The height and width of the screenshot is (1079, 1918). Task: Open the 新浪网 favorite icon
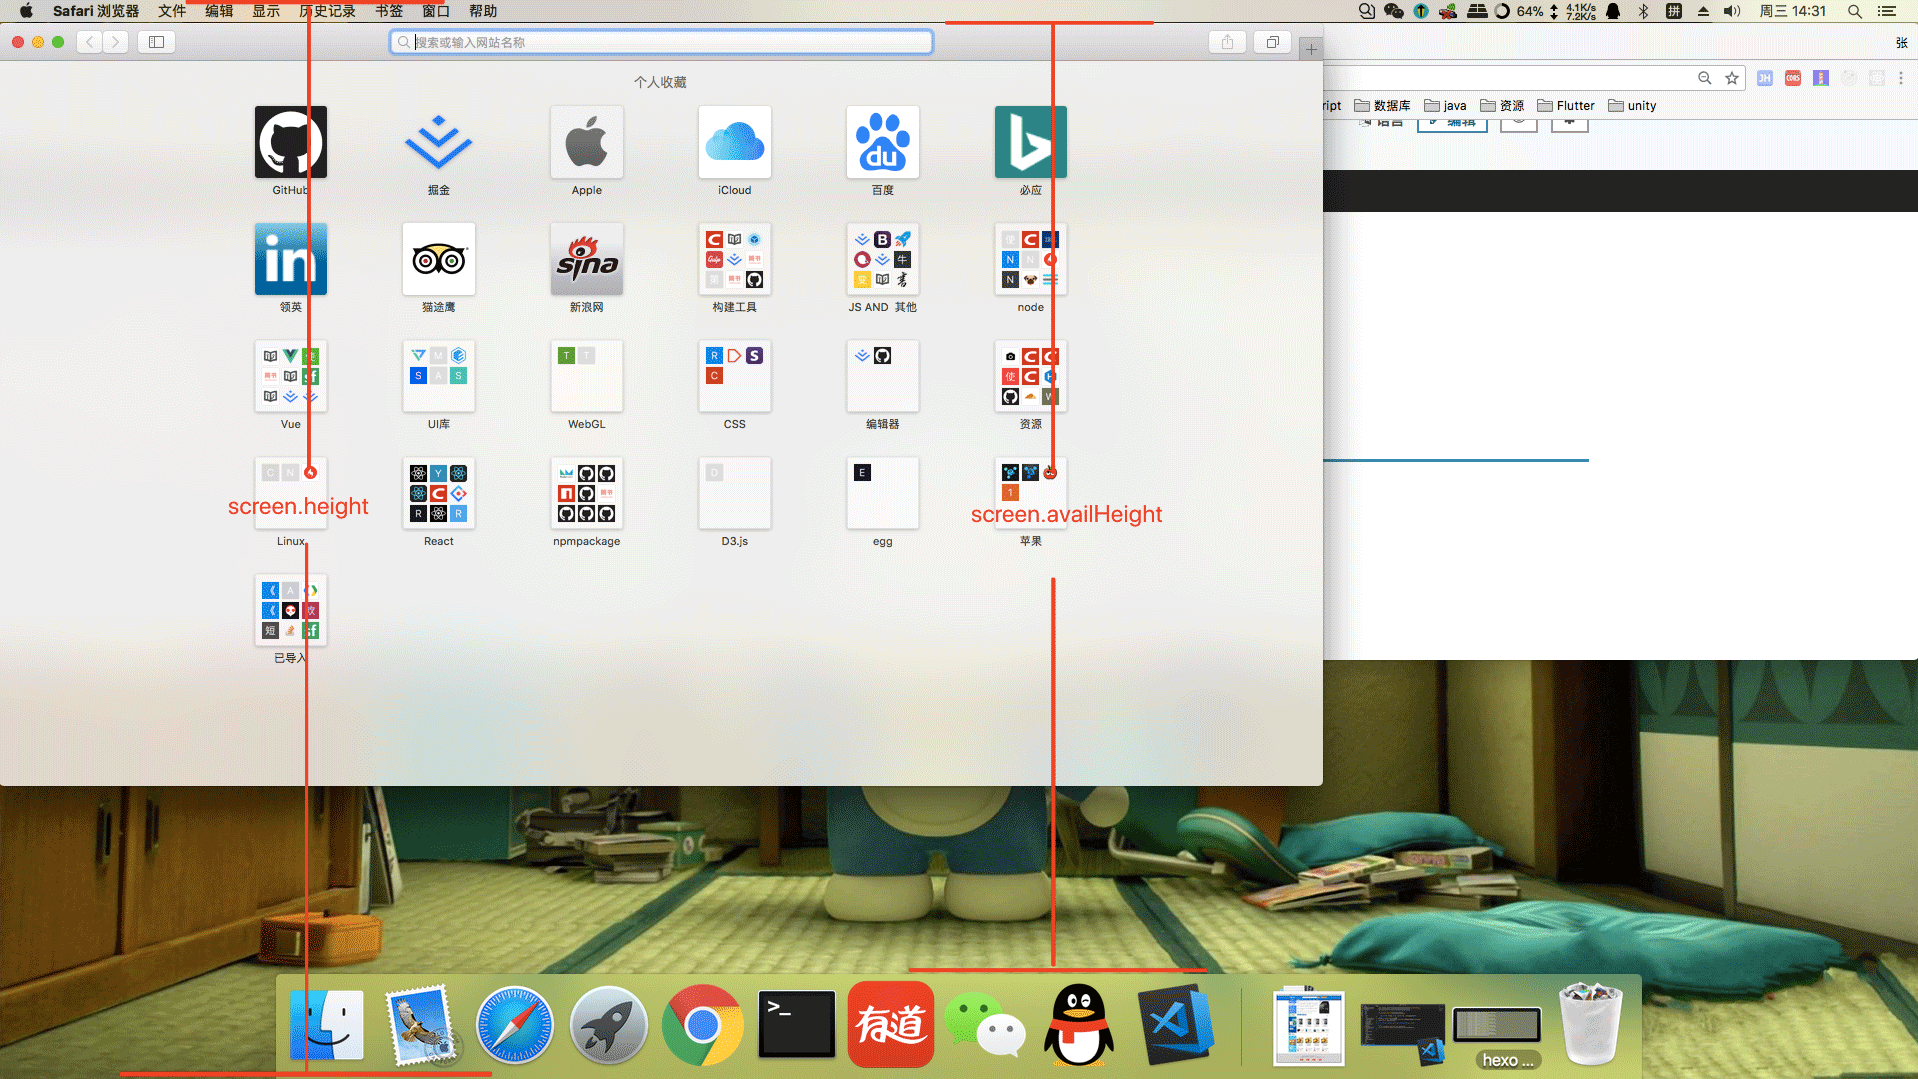click(586, 259)
